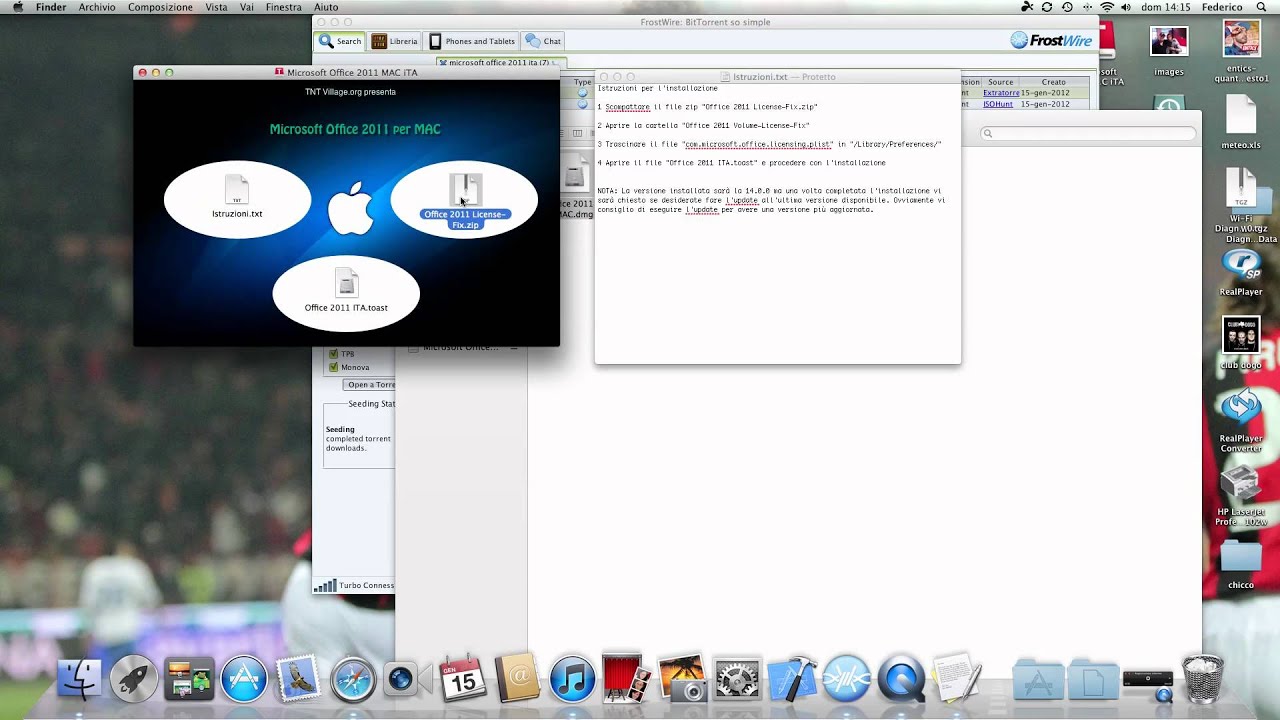Click the clock 'dom 14:15' in menu bar
The image size is (1280, 720).
click(x=1165, y=7)
